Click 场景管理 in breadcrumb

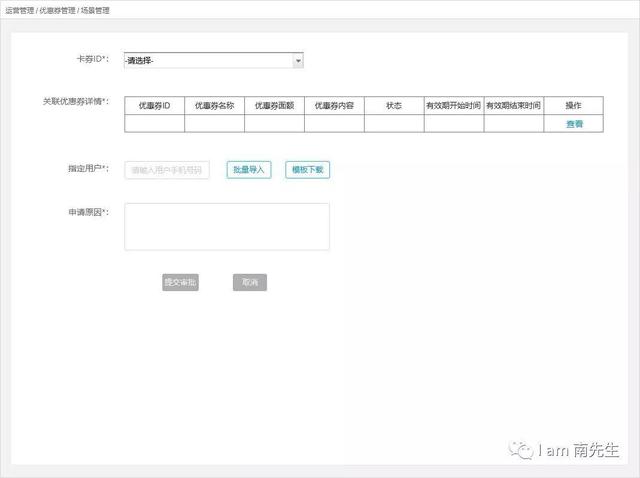pyautogui.click(x=95, y=11)
